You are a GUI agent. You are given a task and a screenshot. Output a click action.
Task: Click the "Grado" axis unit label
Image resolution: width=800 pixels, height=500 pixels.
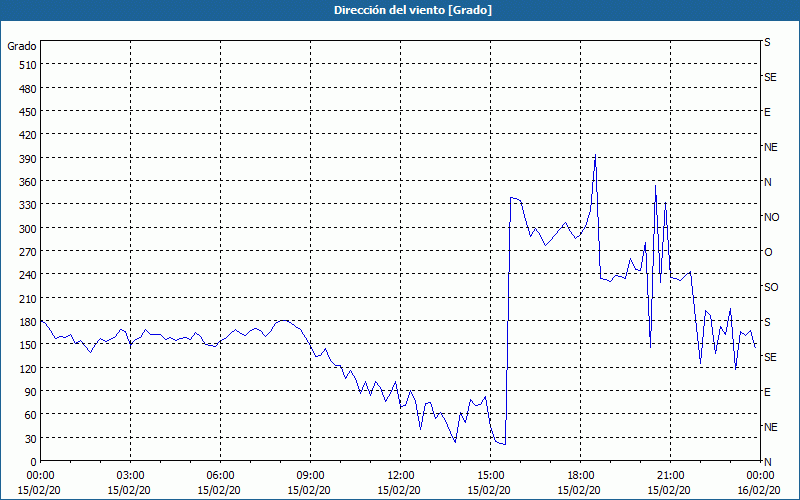(x=22, y=46)
